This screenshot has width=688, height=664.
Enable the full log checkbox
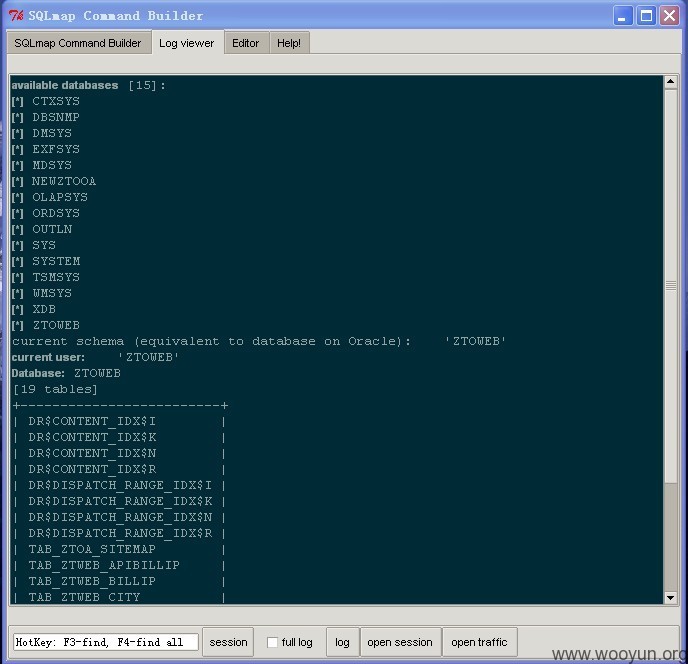click(272, 642)
